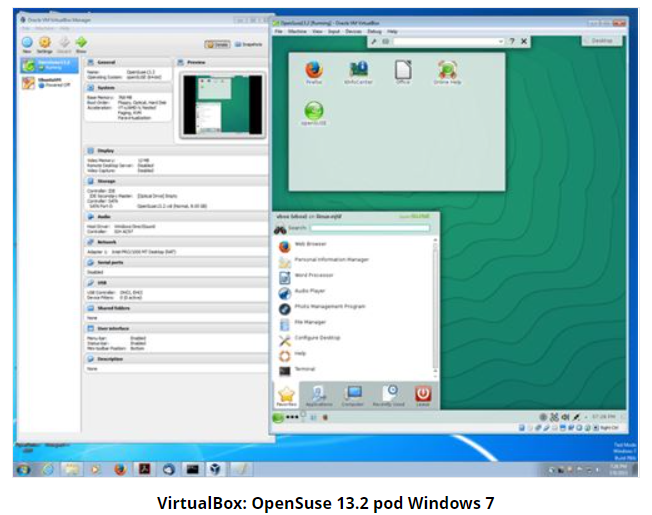Click the New virtual machine icon
652x515 pixels.
(26, 43)
